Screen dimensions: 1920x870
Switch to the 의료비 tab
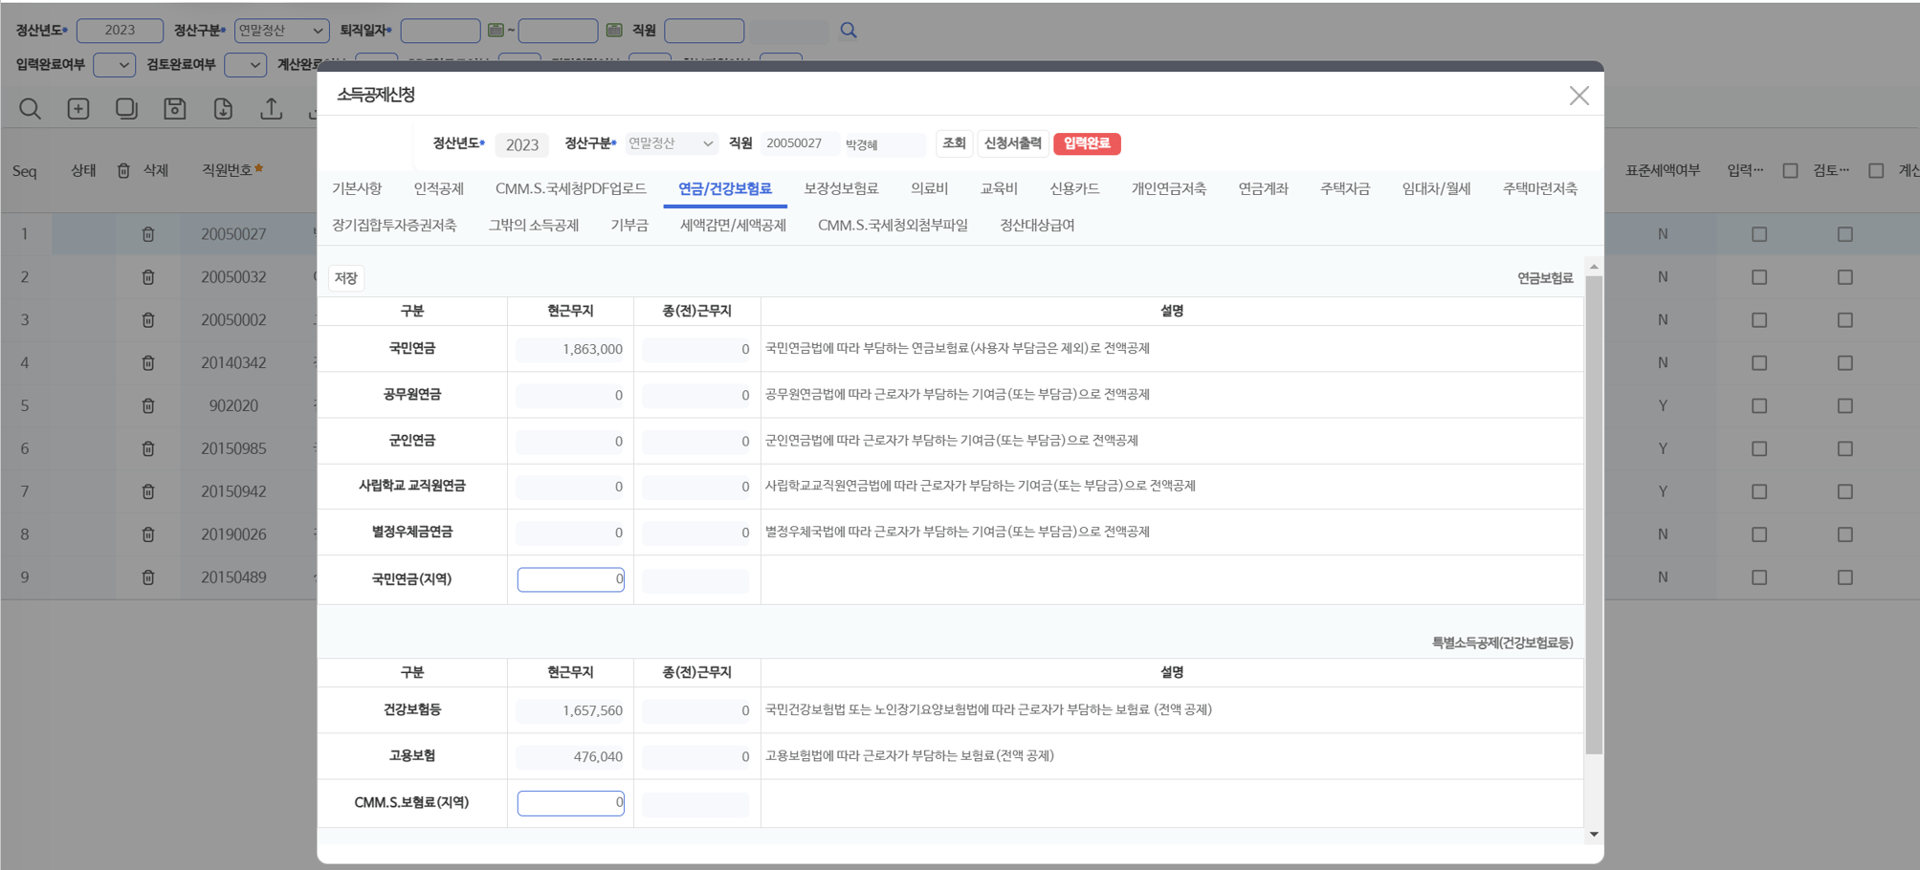(x=929, y=188)
